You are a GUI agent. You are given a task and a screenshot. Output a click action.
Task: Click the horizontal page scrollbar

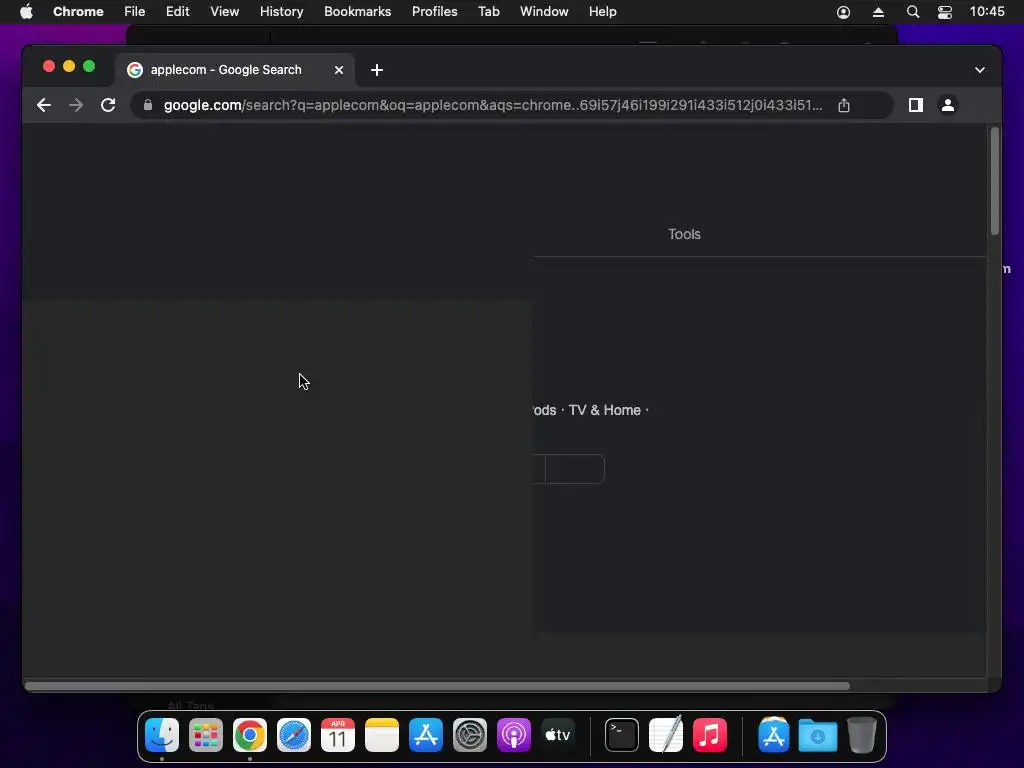438,686
